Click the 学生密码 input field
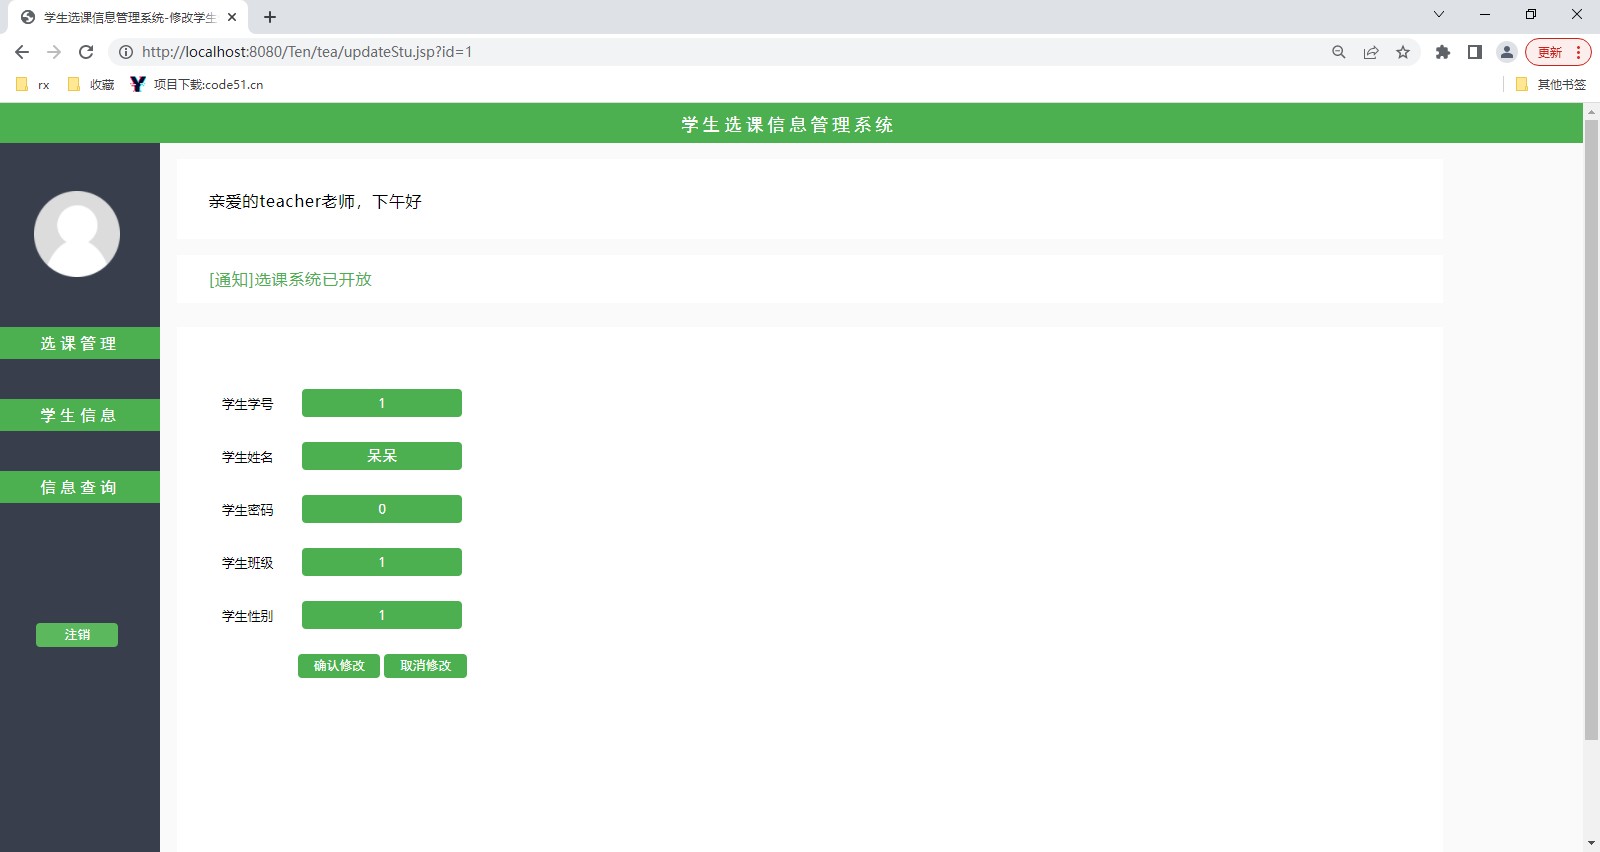The height and width of the screenshot is (852, 1600). 381,509
